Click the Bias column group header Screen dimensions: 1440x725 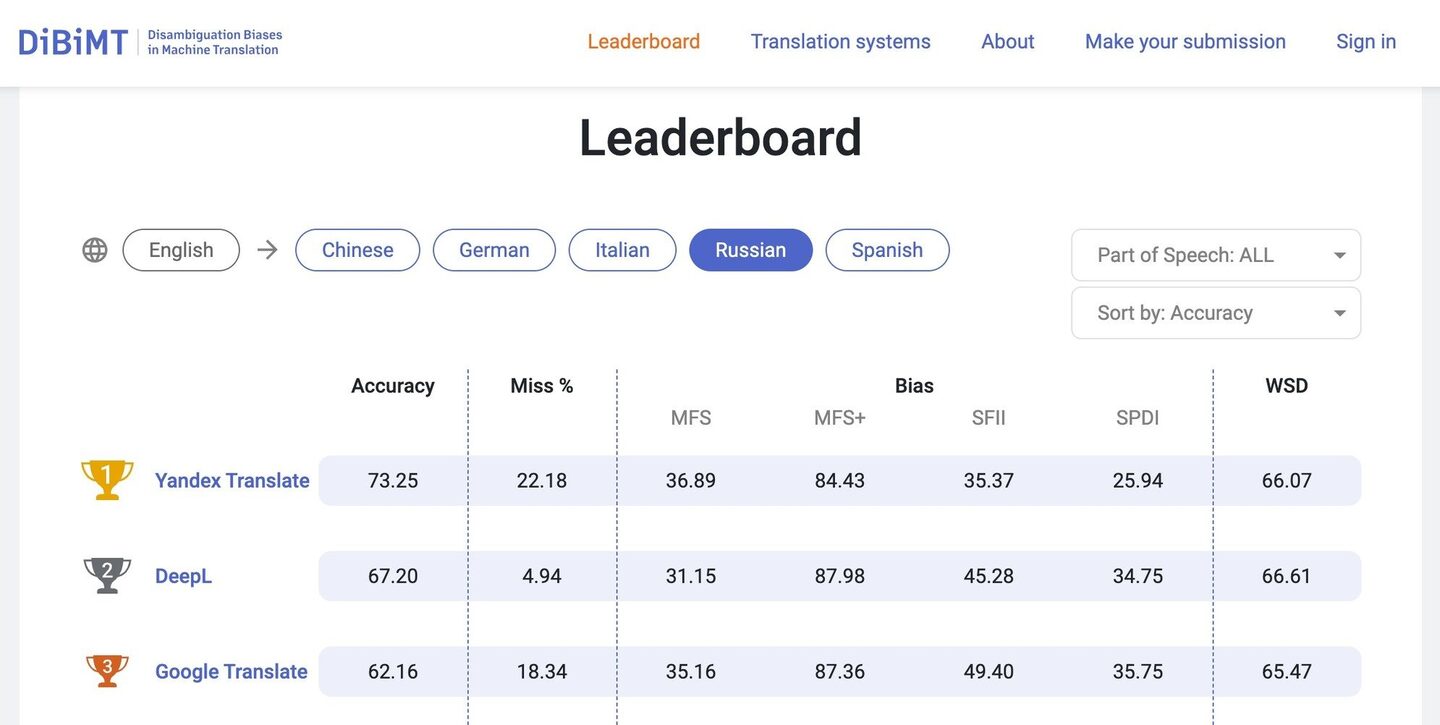point(914,386)
